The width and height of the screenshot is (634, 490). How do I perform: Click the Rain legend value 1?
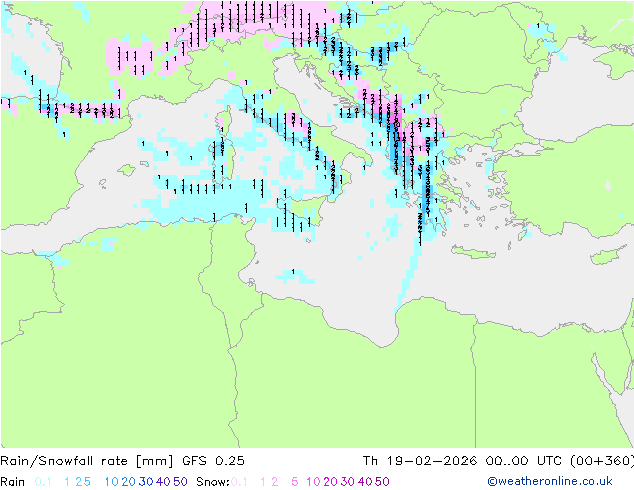click(x=67, y=482)
